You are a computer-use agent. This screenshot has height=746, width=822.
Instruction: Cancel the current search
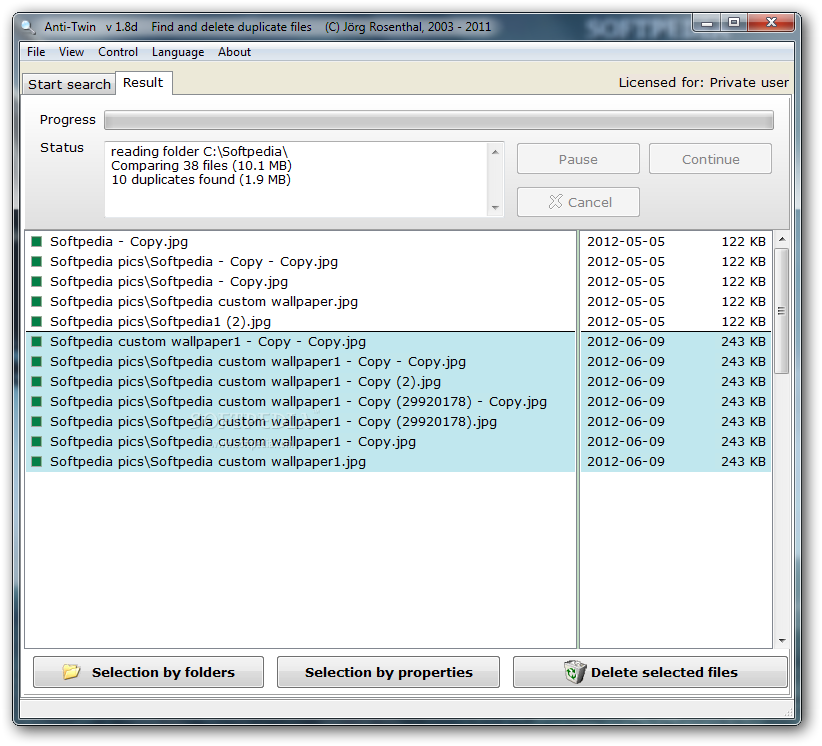pyautogui.click(x=578, y=202)
